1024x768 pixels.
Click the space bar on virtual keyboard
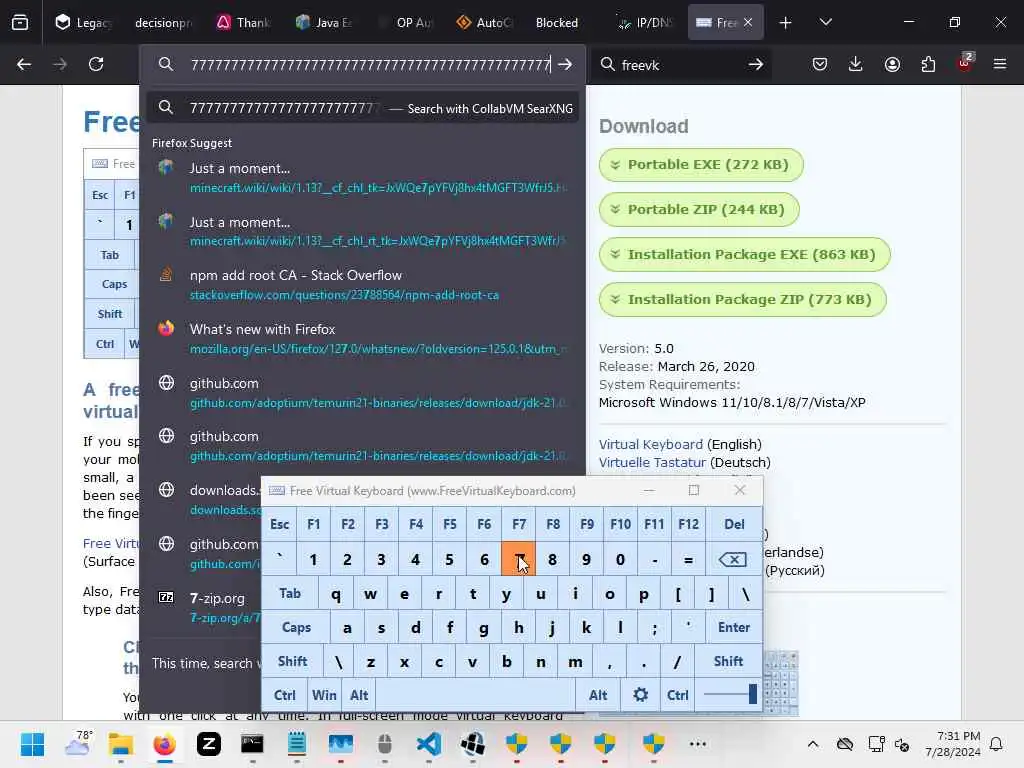point(476,695)
